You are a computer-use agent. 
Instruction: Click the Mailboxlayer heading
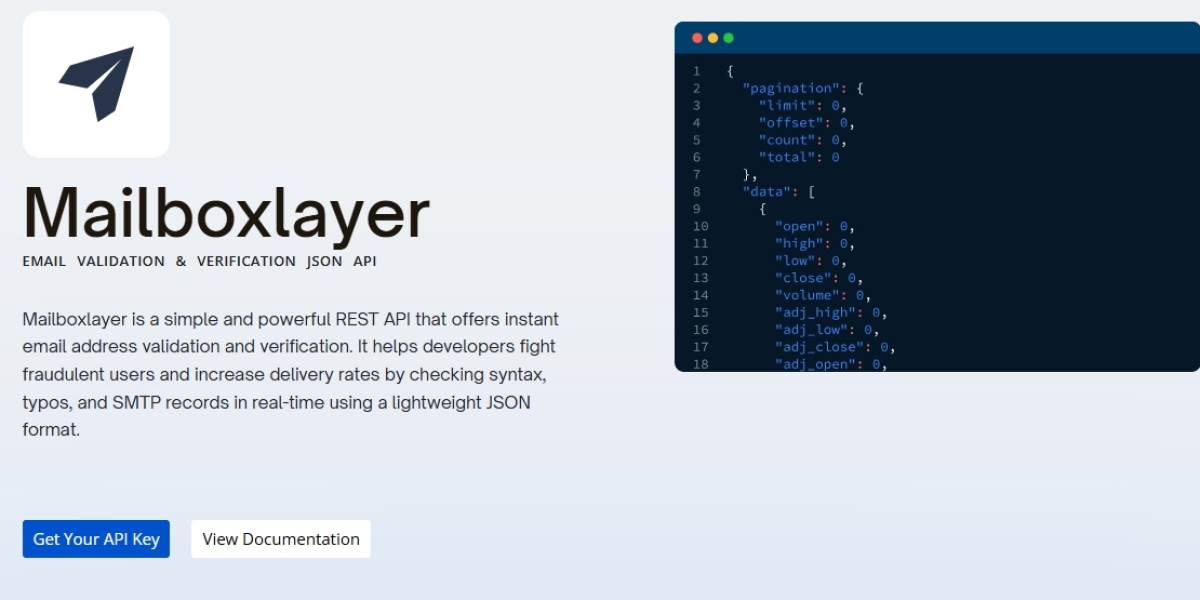[226, 213]
